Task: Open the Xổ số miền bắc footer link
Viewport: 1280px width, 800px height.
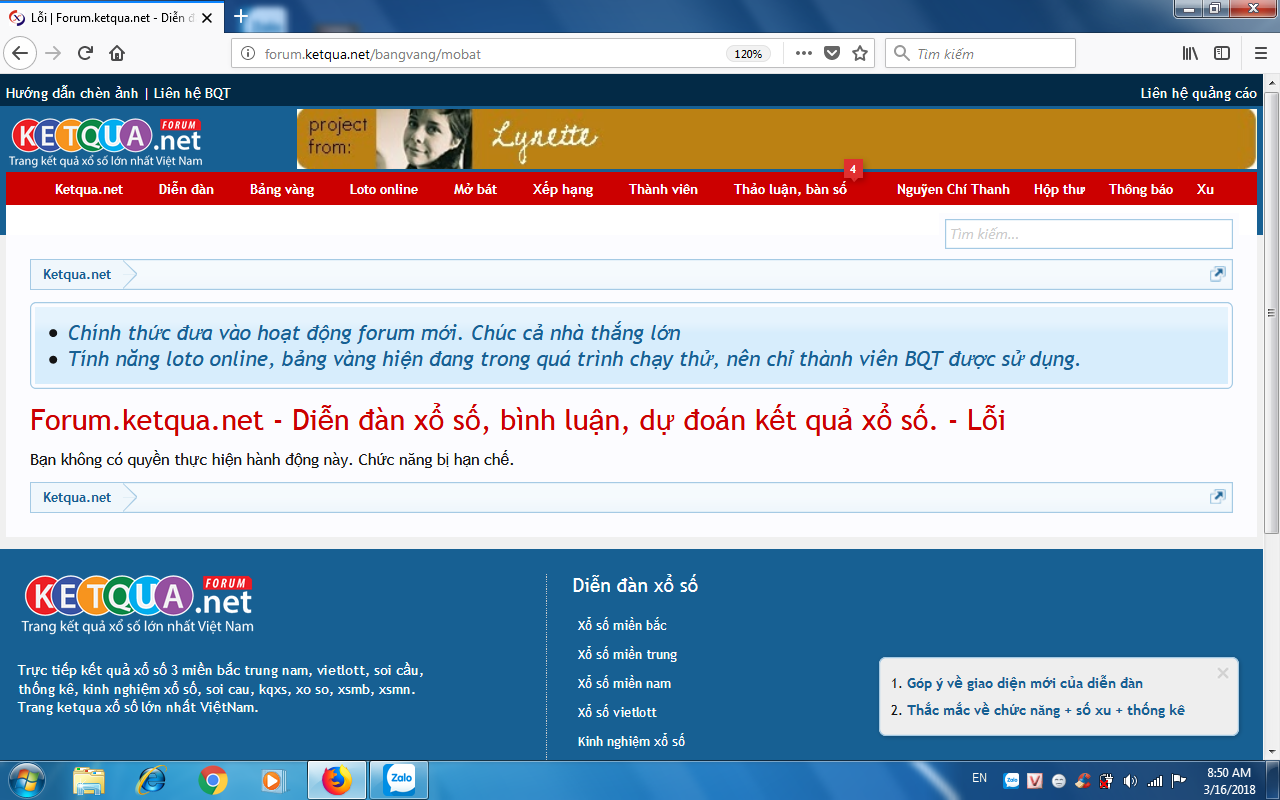Action: (x=622, y=625)
